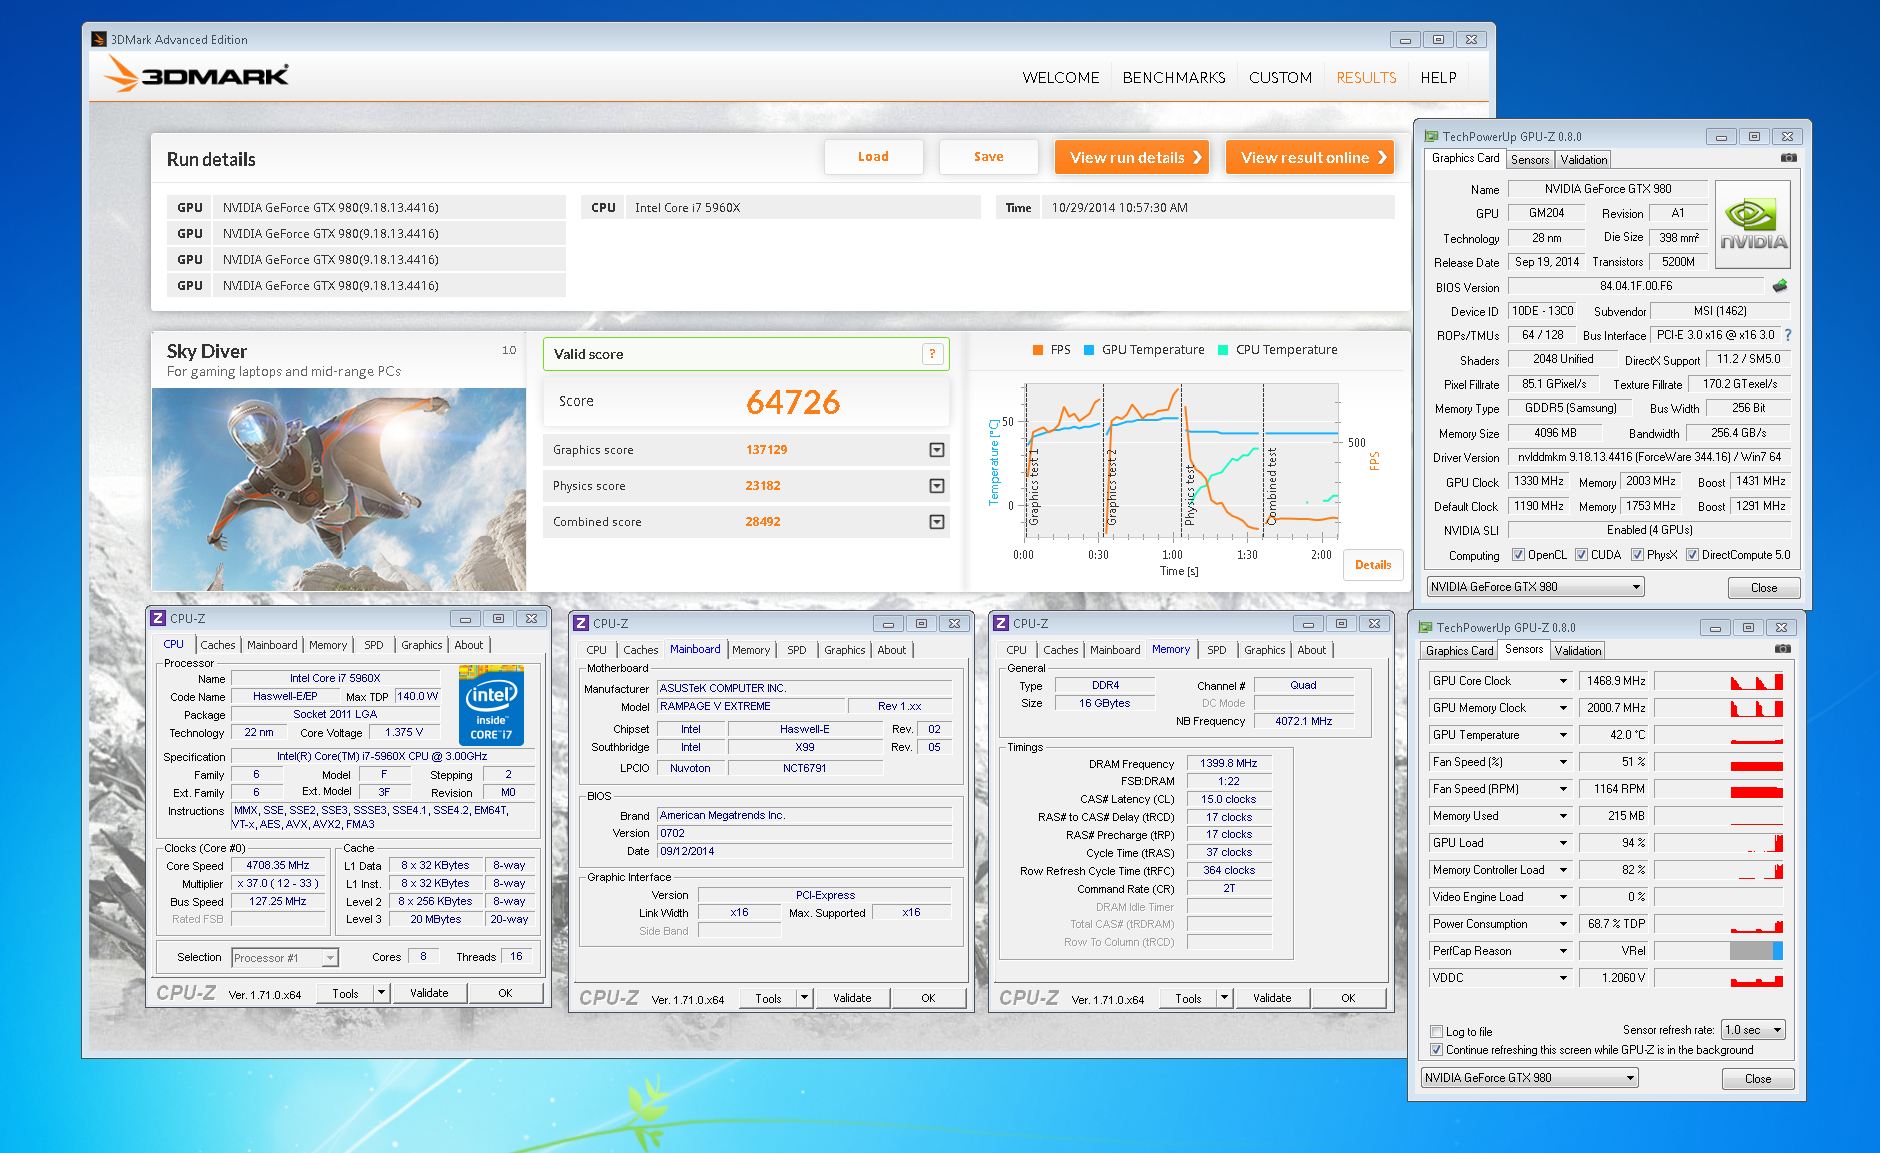
Task: Click the GPU Temperature blue legend marker
Action: click(1089, 350)
